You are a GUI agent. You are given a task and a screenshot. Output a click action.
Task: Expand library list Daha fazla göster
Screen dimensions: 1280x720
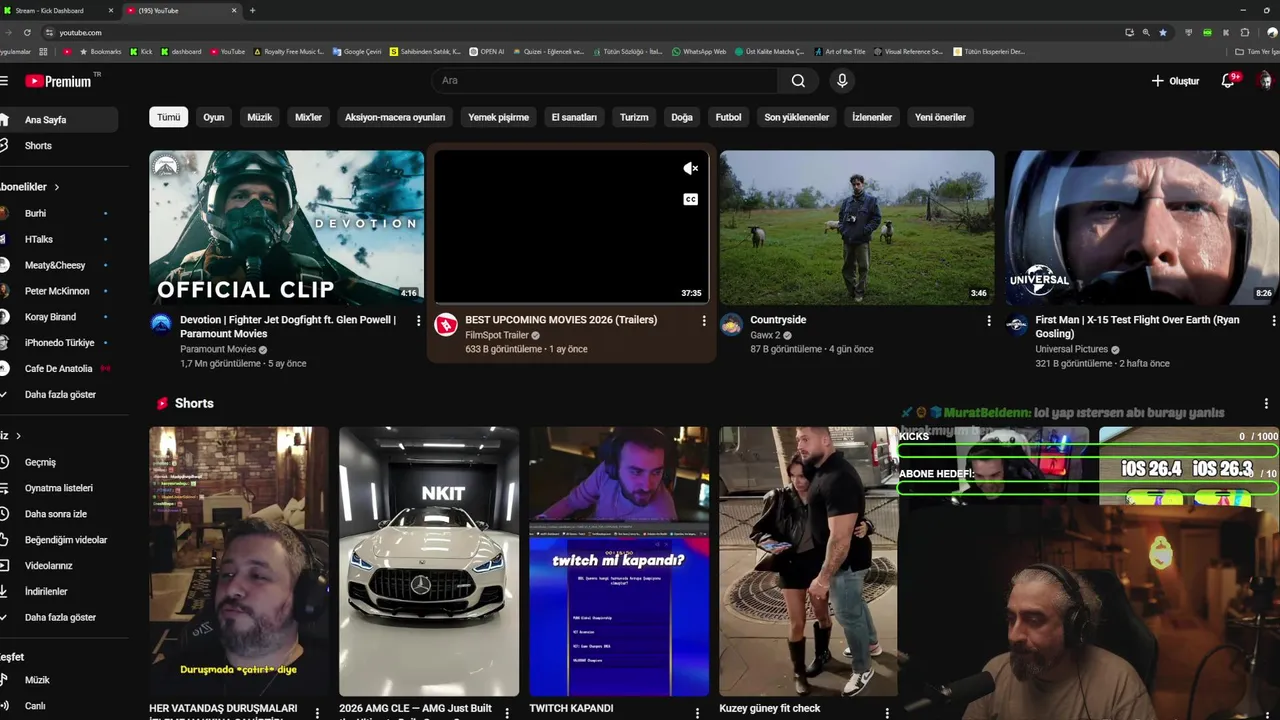60,618
